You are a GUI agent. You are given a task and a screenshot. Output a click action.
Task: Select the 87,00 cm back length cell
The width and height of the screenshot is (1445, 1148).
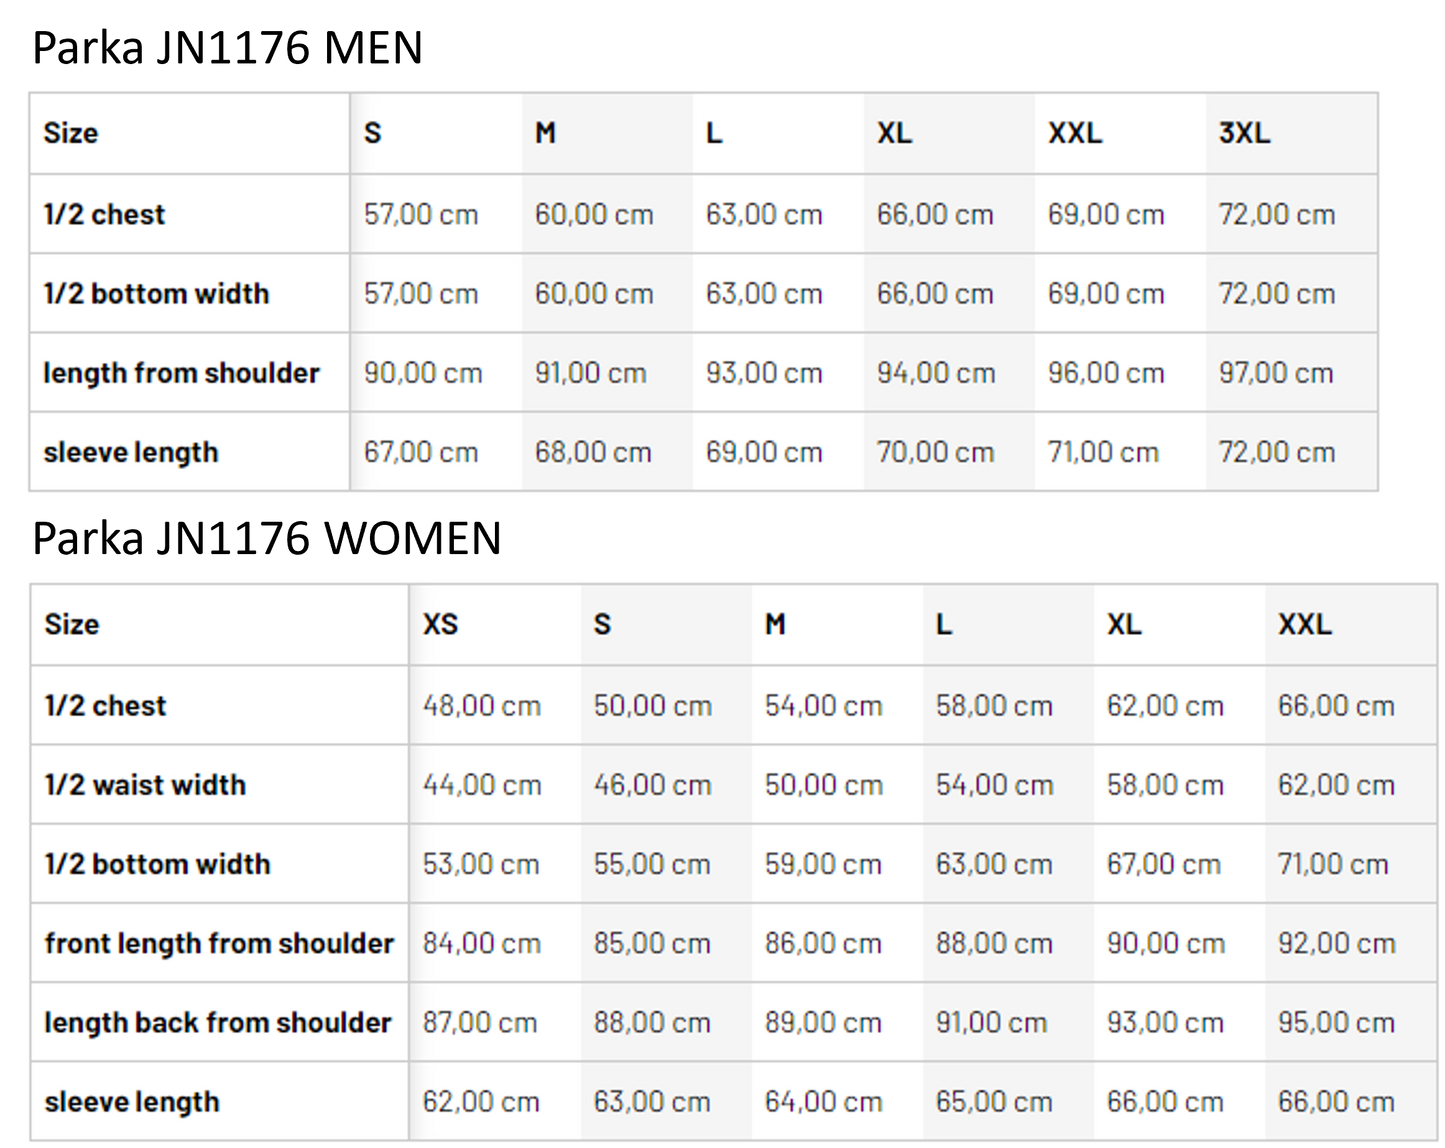pos(480,1022)
